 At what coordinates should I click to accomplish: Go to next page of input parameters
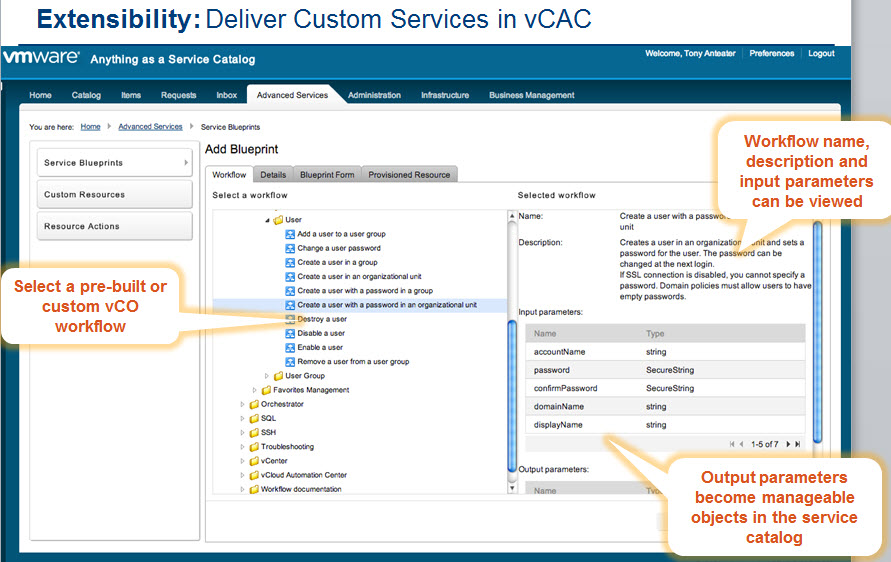[788, 444]
